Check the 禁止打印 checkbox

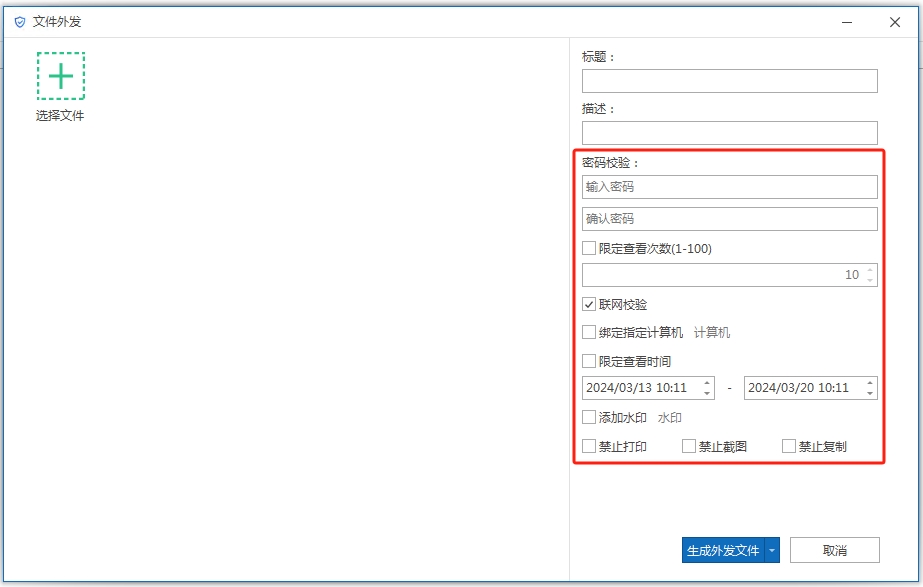(588, 446)
